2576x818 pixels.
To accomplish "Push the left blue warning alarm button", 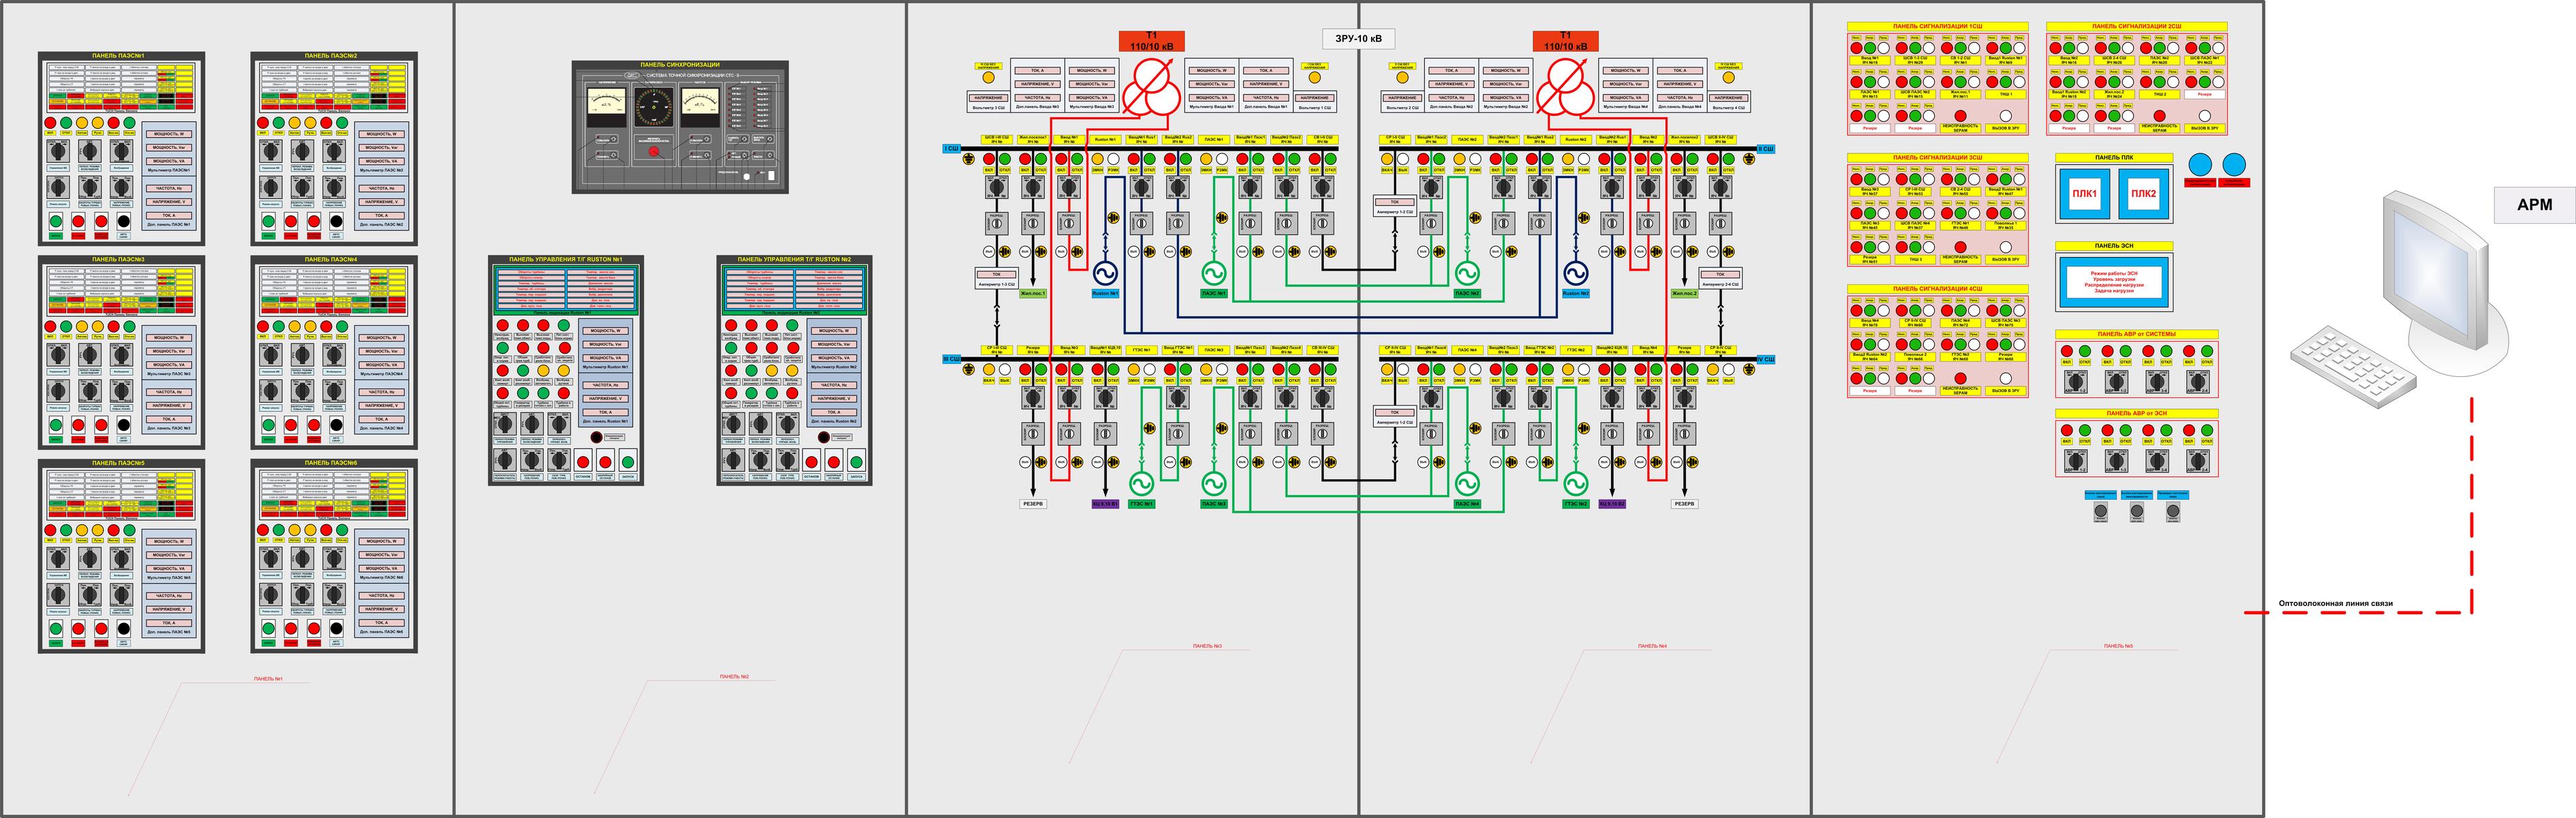I will click(x=2200, y=165).
